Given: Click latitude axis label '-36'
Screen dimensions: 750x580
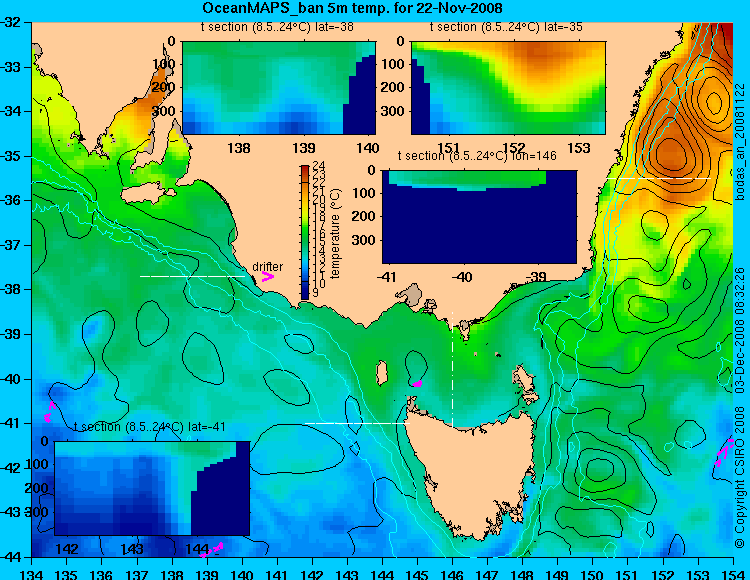Looking at the screenshot, I should pyautogui.click(x=10, y=200).
